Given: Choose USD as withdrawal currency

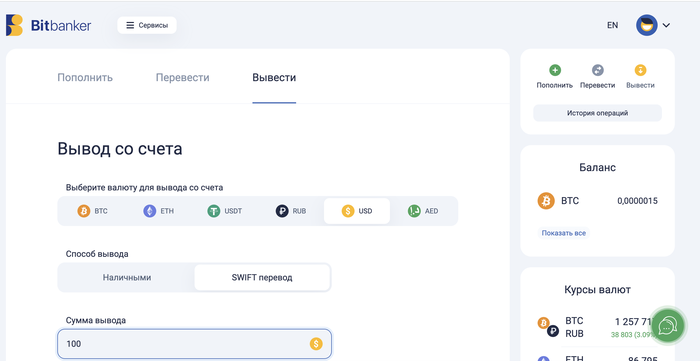Looking at the screenshot, I should tap(357, 211).
